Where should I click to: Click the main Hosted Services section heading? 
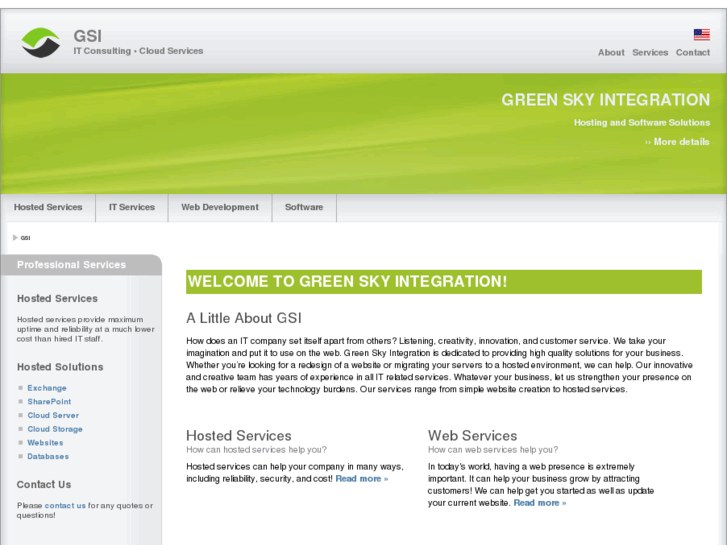[x=239, y=436]
